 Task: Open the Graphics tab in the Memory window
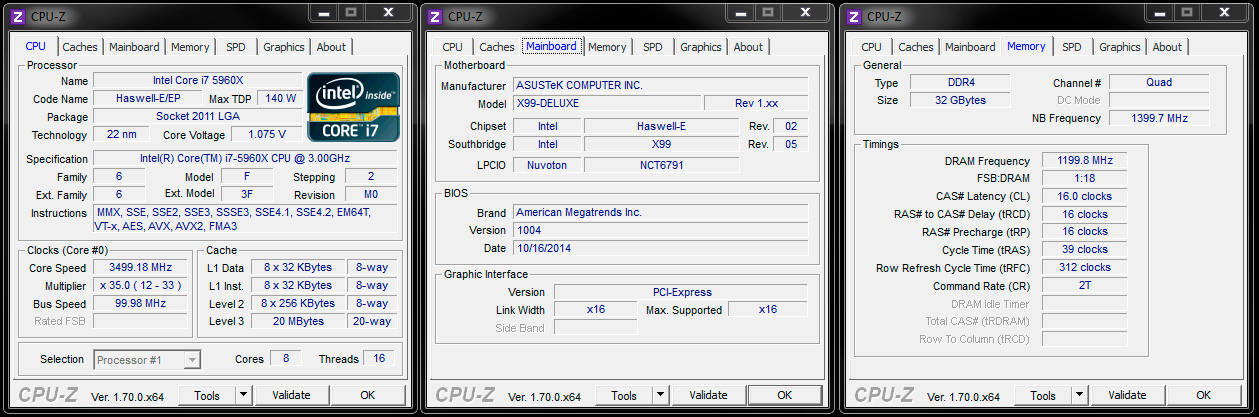tap(1120, 47)
